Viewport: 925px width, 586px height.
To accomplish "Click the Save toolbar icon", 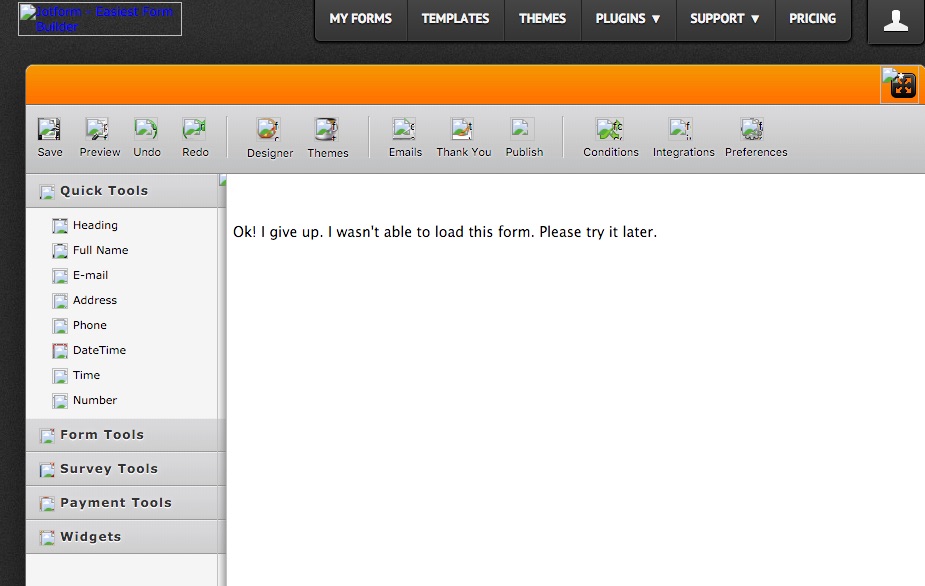I will click(49, 137).
